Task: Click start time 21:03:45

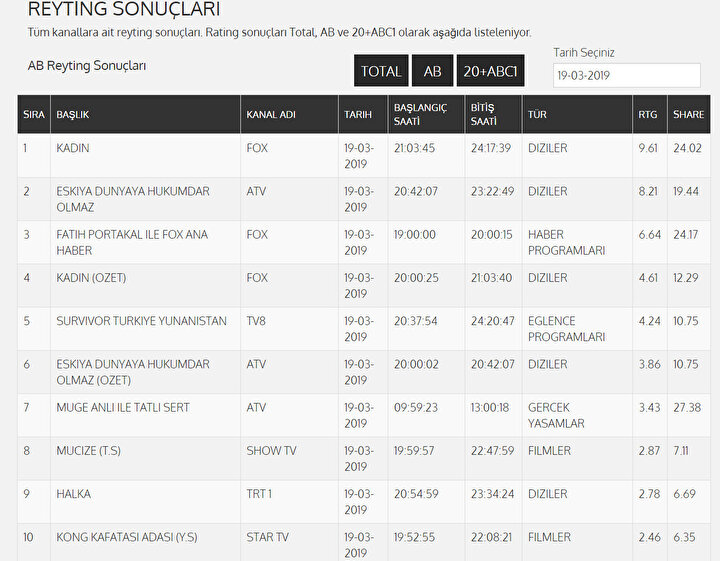Action: [414, 148]
